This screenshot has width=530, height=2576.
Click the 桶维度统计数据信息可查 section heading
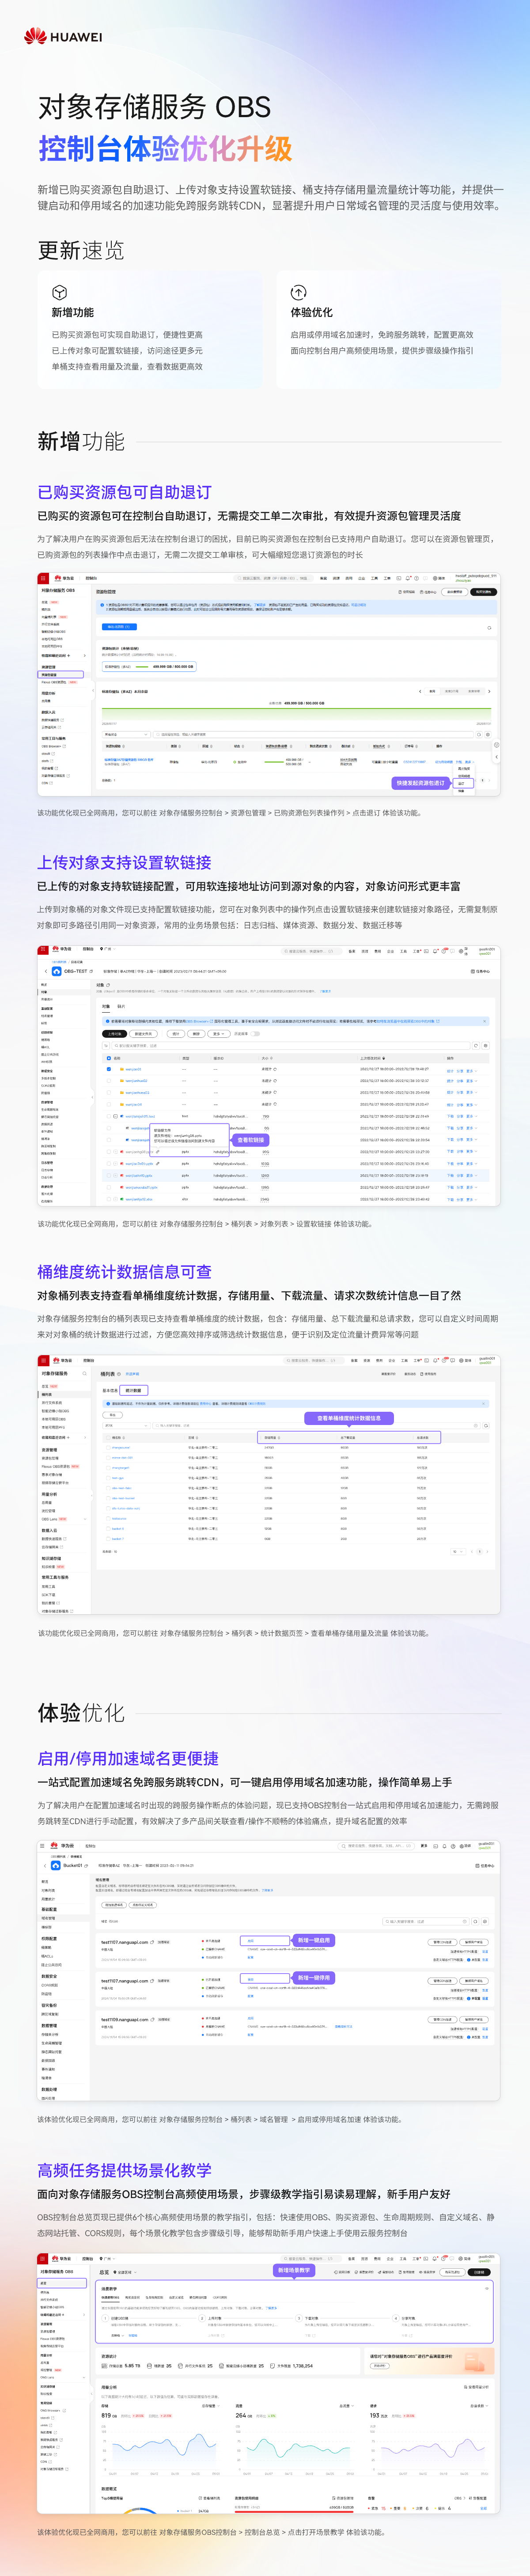(x=124, y=1272)
